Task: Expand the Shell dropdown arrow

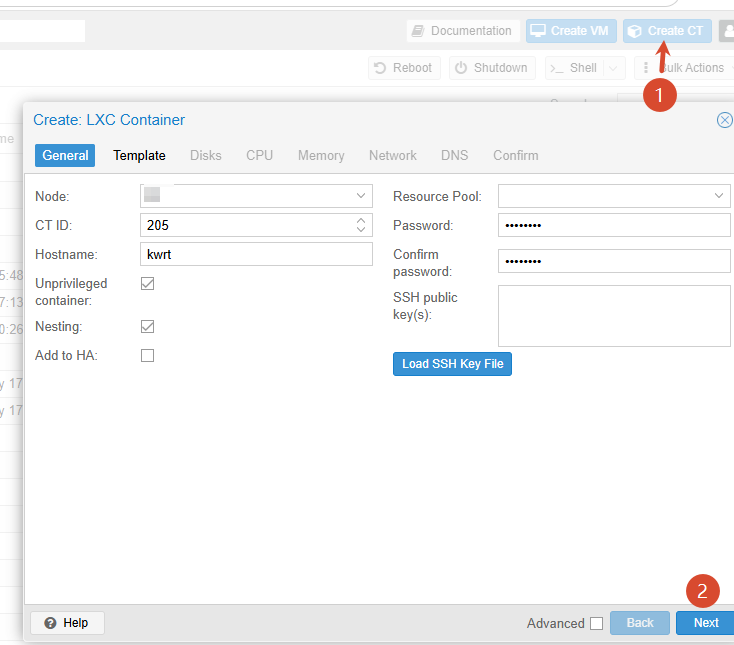Action: (614, 68)
